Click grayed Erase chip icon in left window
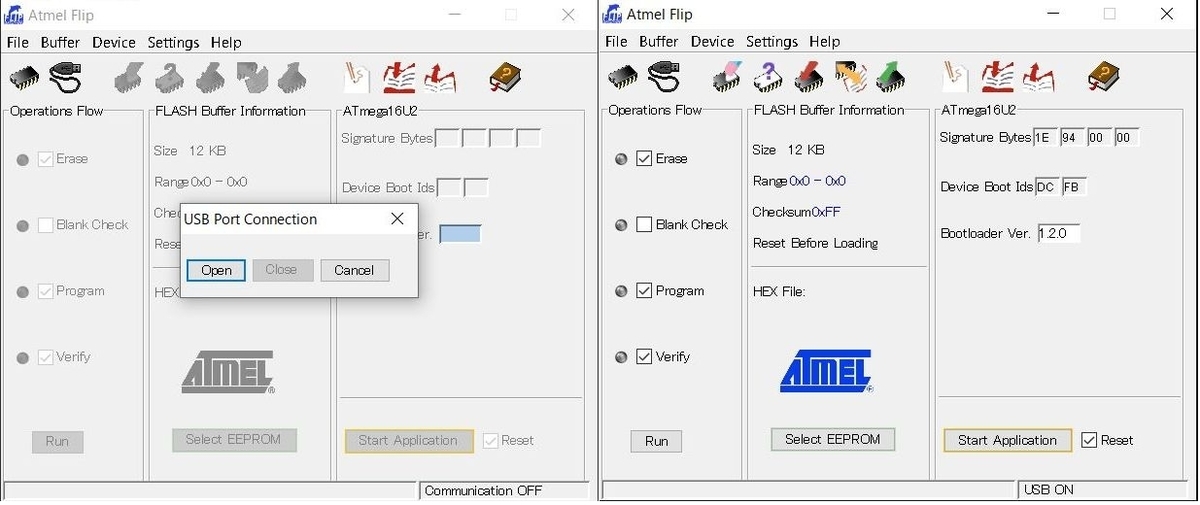 [x=129, y=76]
